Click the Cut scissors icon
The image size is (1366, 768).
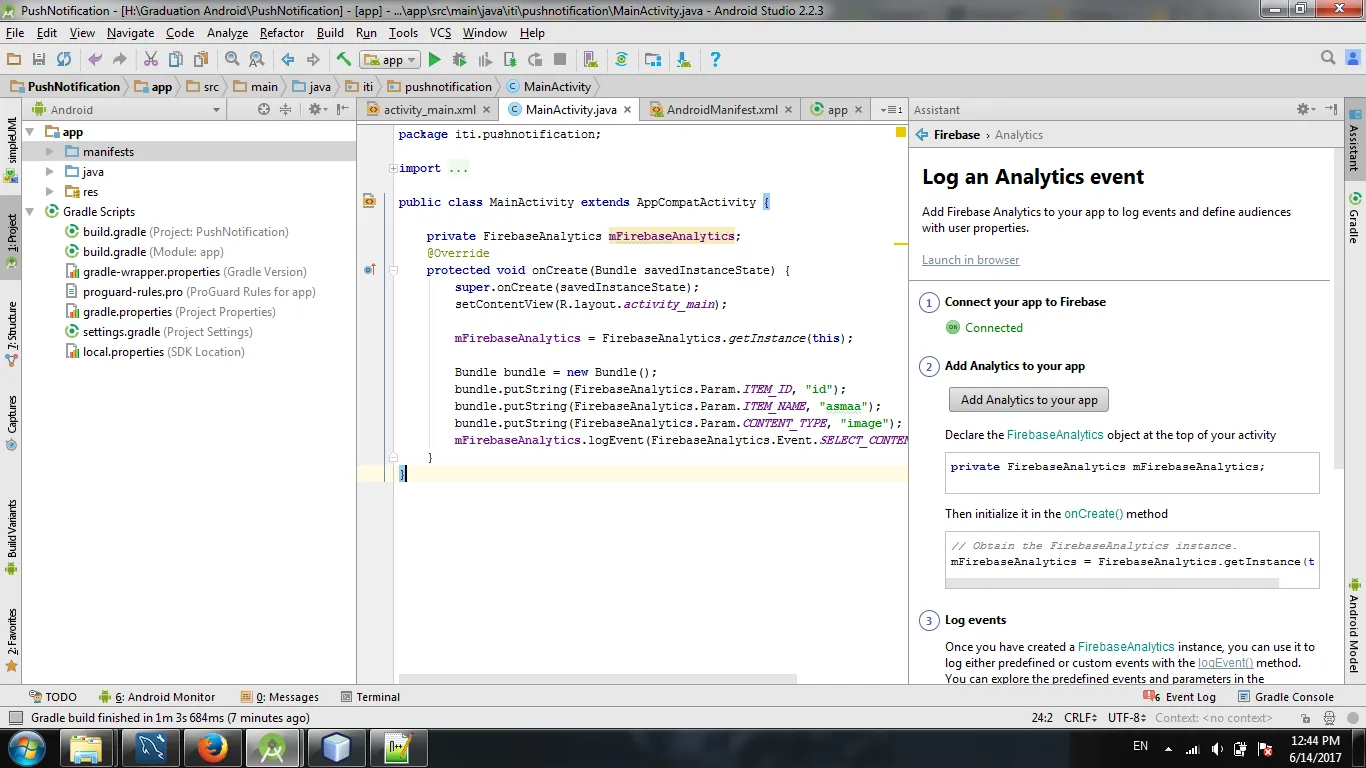pos(151,60)
